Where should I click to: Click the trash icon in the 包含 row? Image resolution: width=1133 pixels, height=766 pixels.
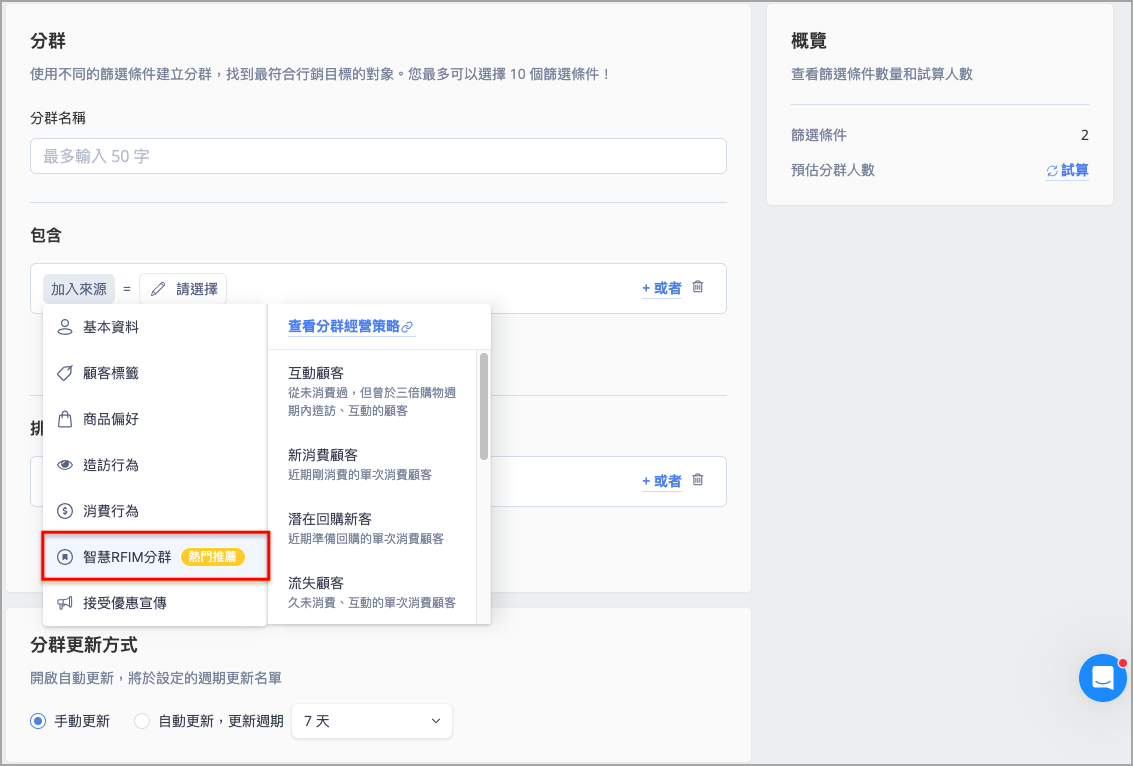pos(698,287)
